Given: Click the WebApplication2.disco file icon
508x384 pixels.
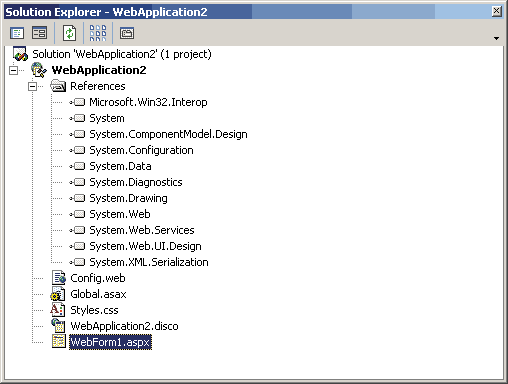Looking at the screenshot, I should click(x=58, y=325).
